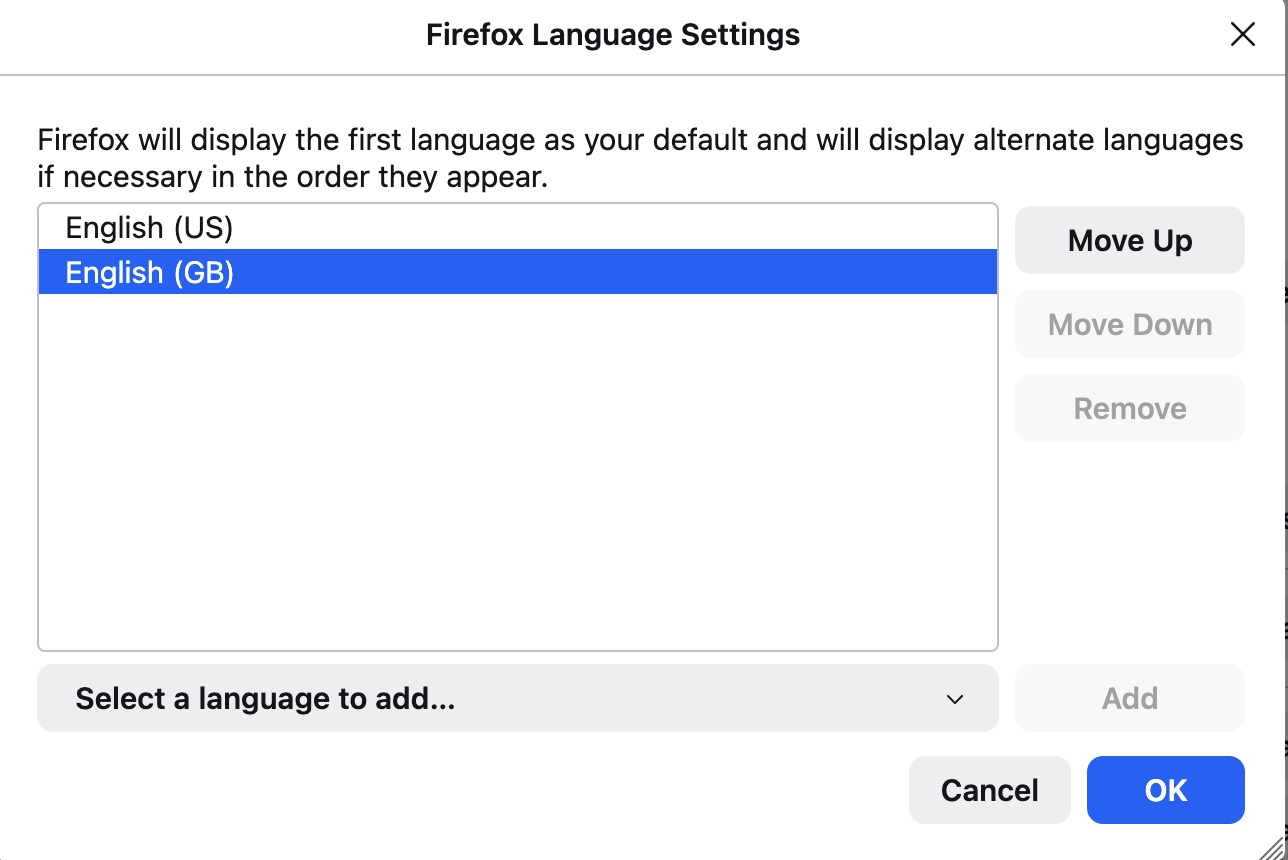Click the Add button
The height and width of the screenshot is (860, 1288).
pyautogui.click(x=1129, y=698)
